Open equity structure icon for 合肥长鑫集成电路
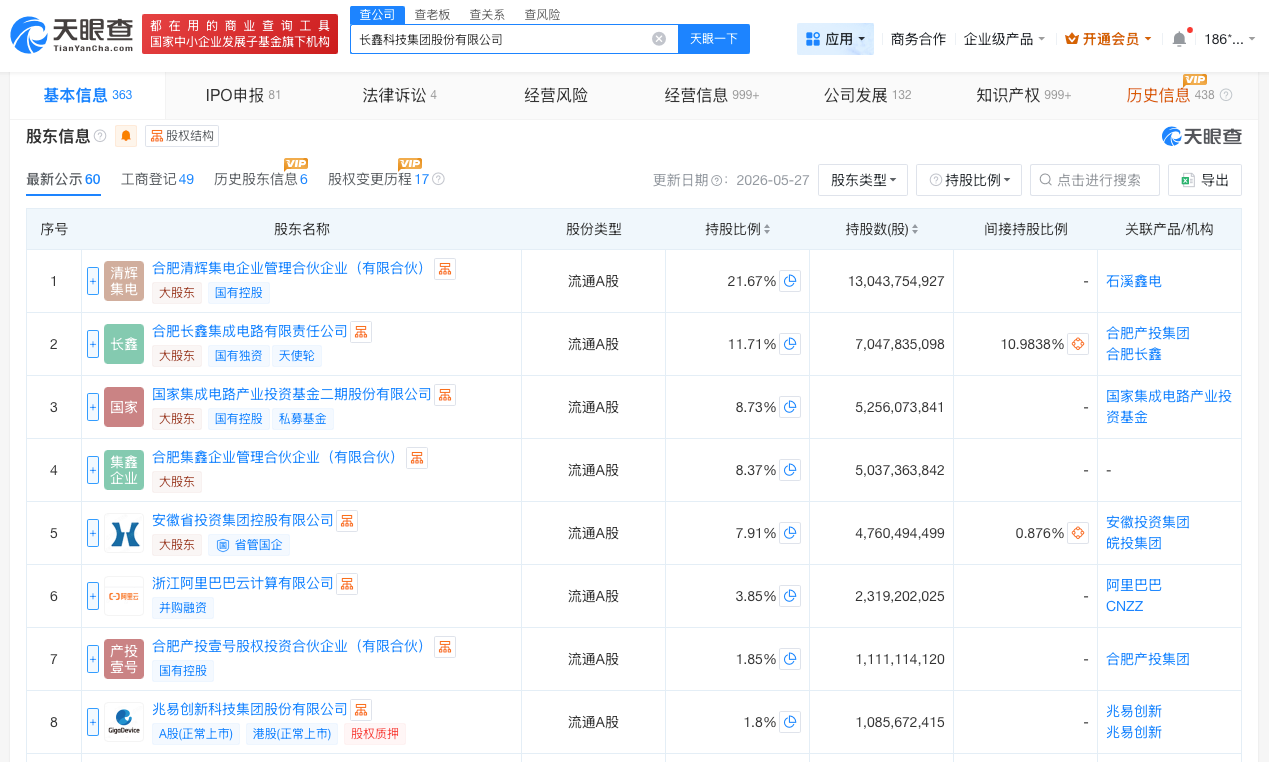 (x=361, y=331)
